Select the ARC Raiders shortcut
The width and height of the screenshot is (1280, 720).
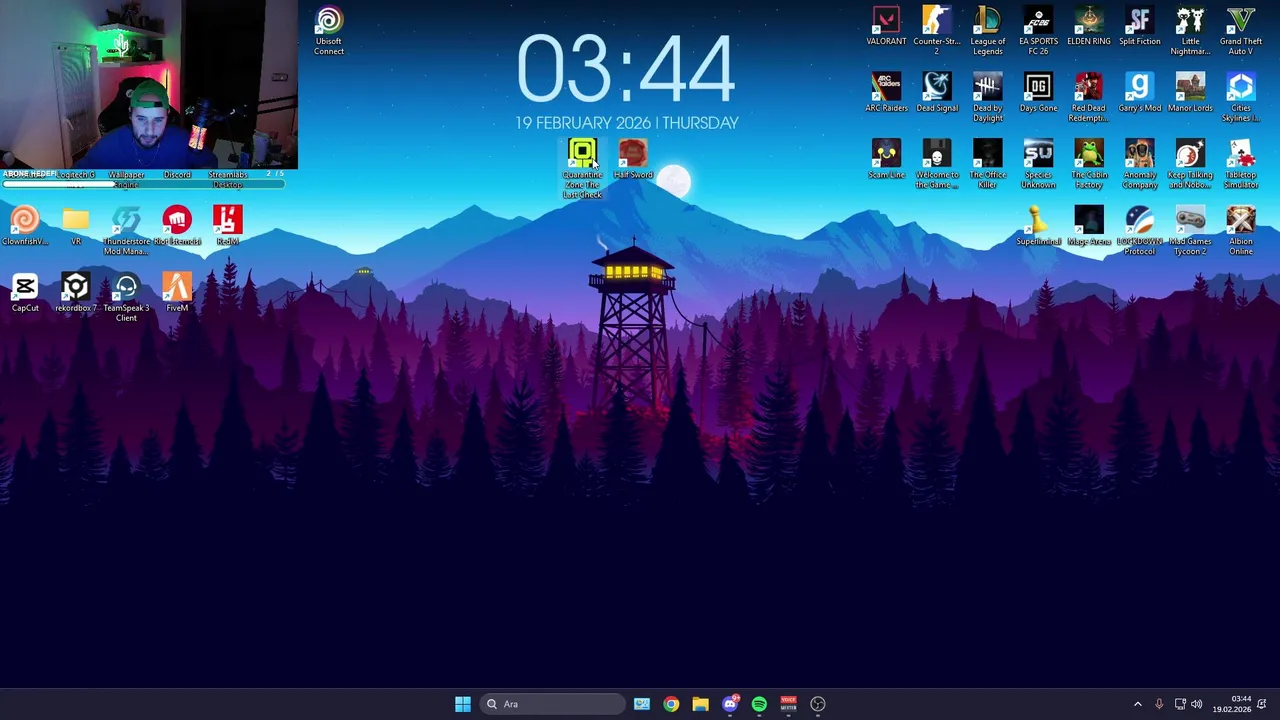coord(886,93)
